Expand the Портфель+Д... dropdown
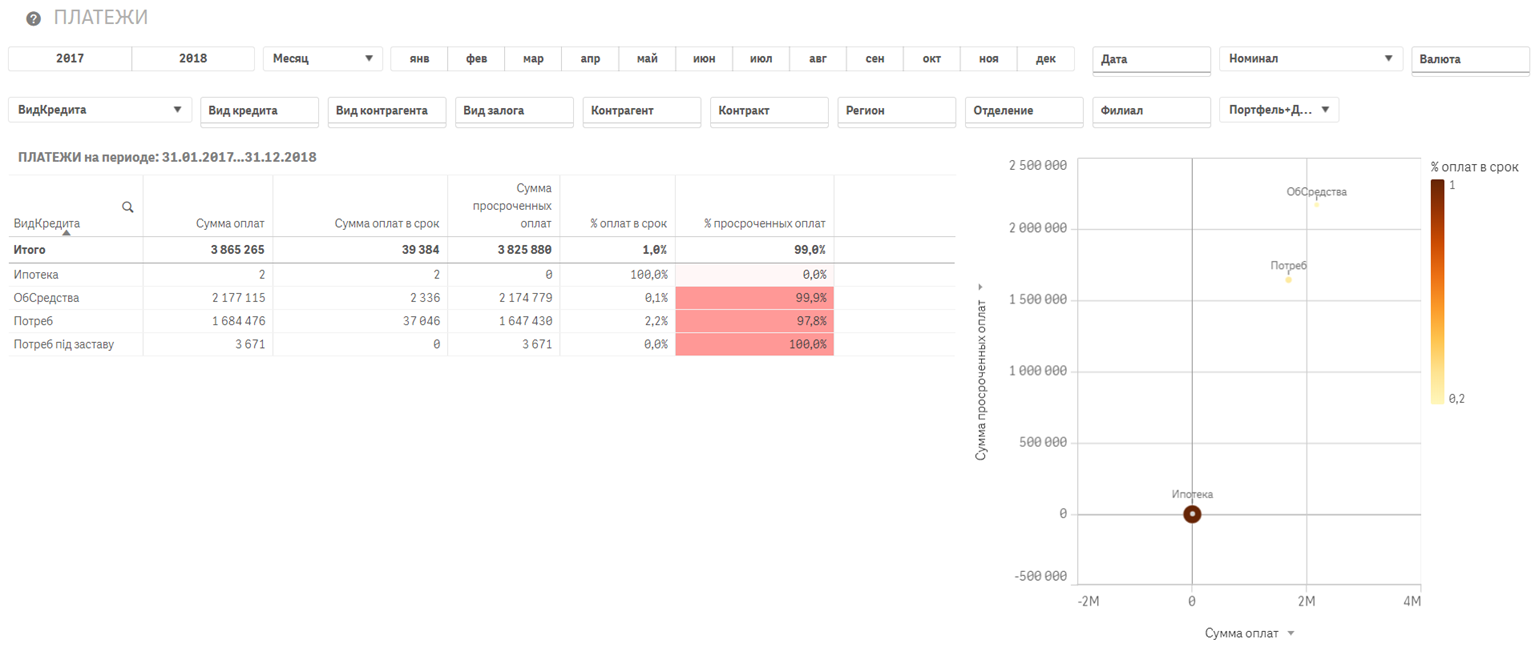Viewport: 1536px width, 654px height. [1279, 110]
